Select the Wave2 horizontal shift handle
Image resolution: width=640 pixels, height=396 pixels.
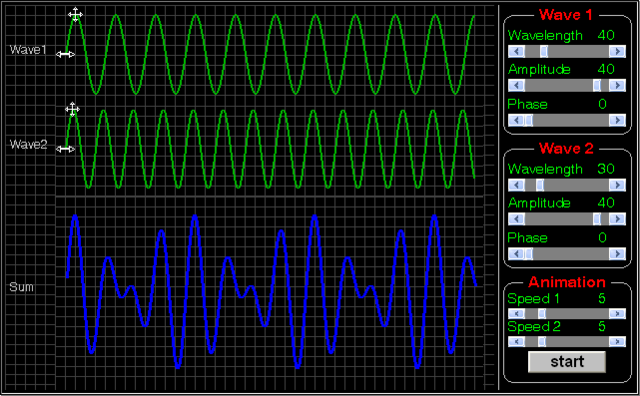coord(65,149)
